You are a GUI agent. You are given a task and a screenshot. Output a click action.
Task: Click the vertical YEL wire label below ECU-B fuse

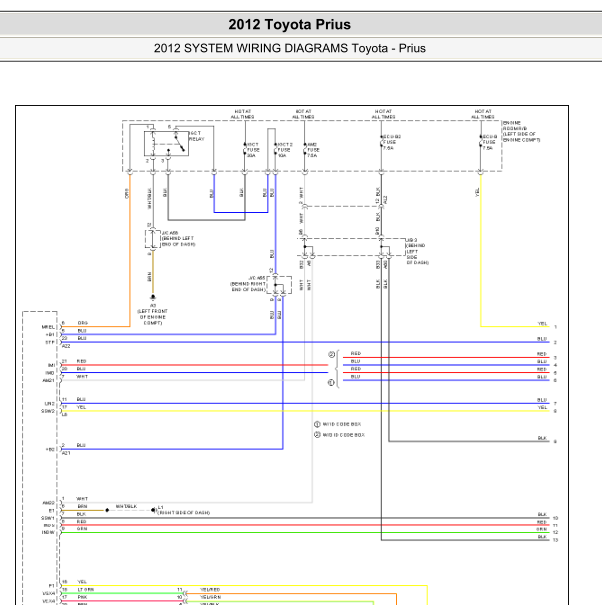[x=477, y=192]
